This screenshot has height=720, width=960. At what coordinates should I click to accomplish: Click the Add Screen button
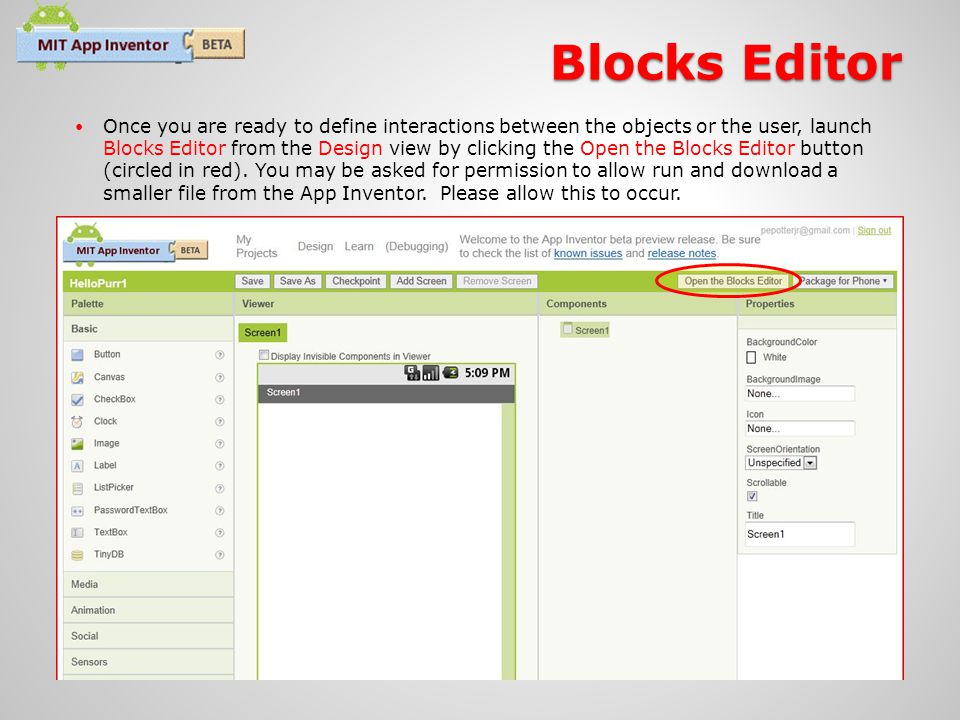click(x=421, y=281)
